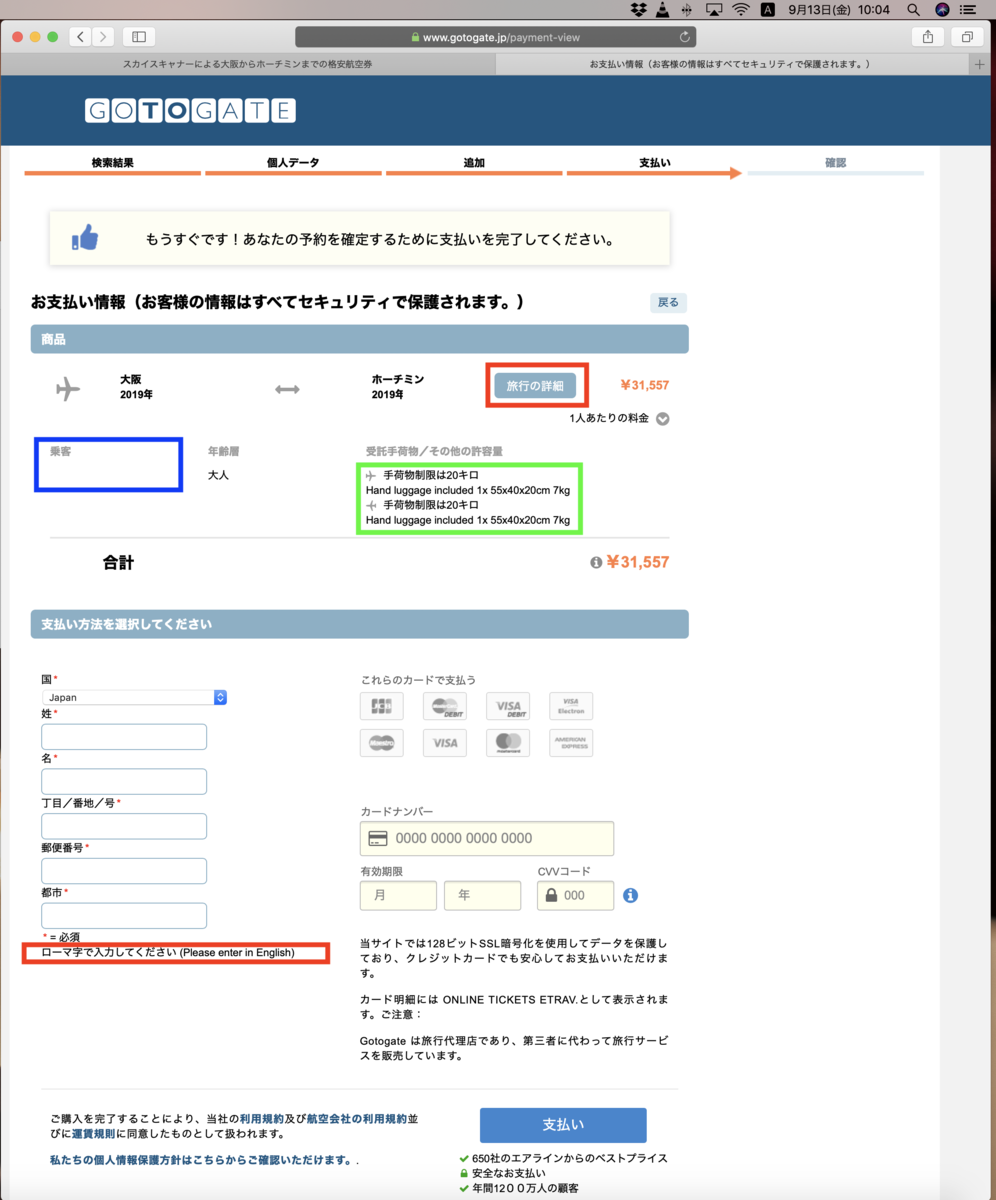
Task: Click the 名 input field
Action: click(124, 782)
